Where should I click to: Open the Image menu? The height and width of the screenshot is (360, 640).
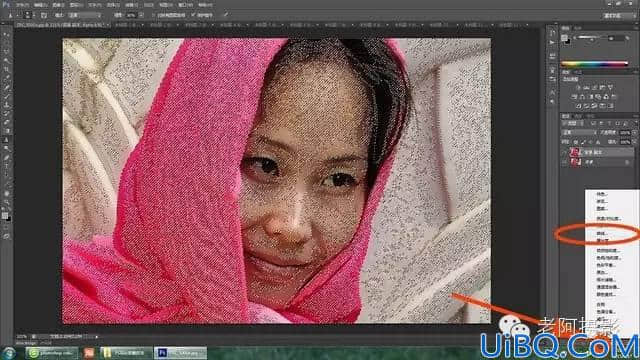point(58,5)
